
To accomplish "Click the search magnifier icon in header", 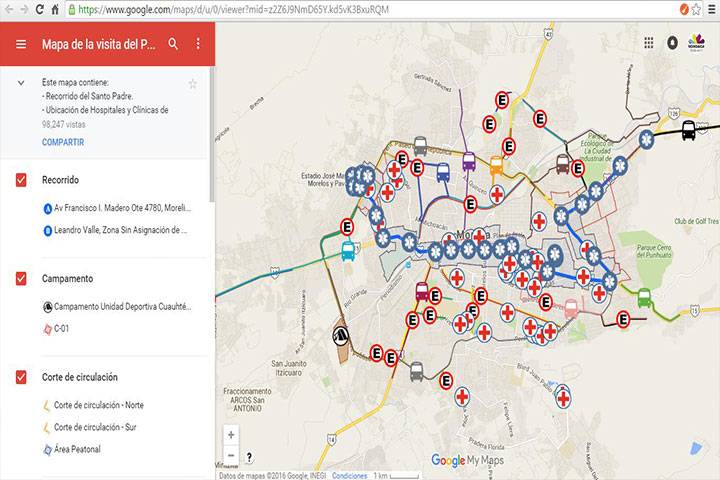I will click(x=173, y=44).
